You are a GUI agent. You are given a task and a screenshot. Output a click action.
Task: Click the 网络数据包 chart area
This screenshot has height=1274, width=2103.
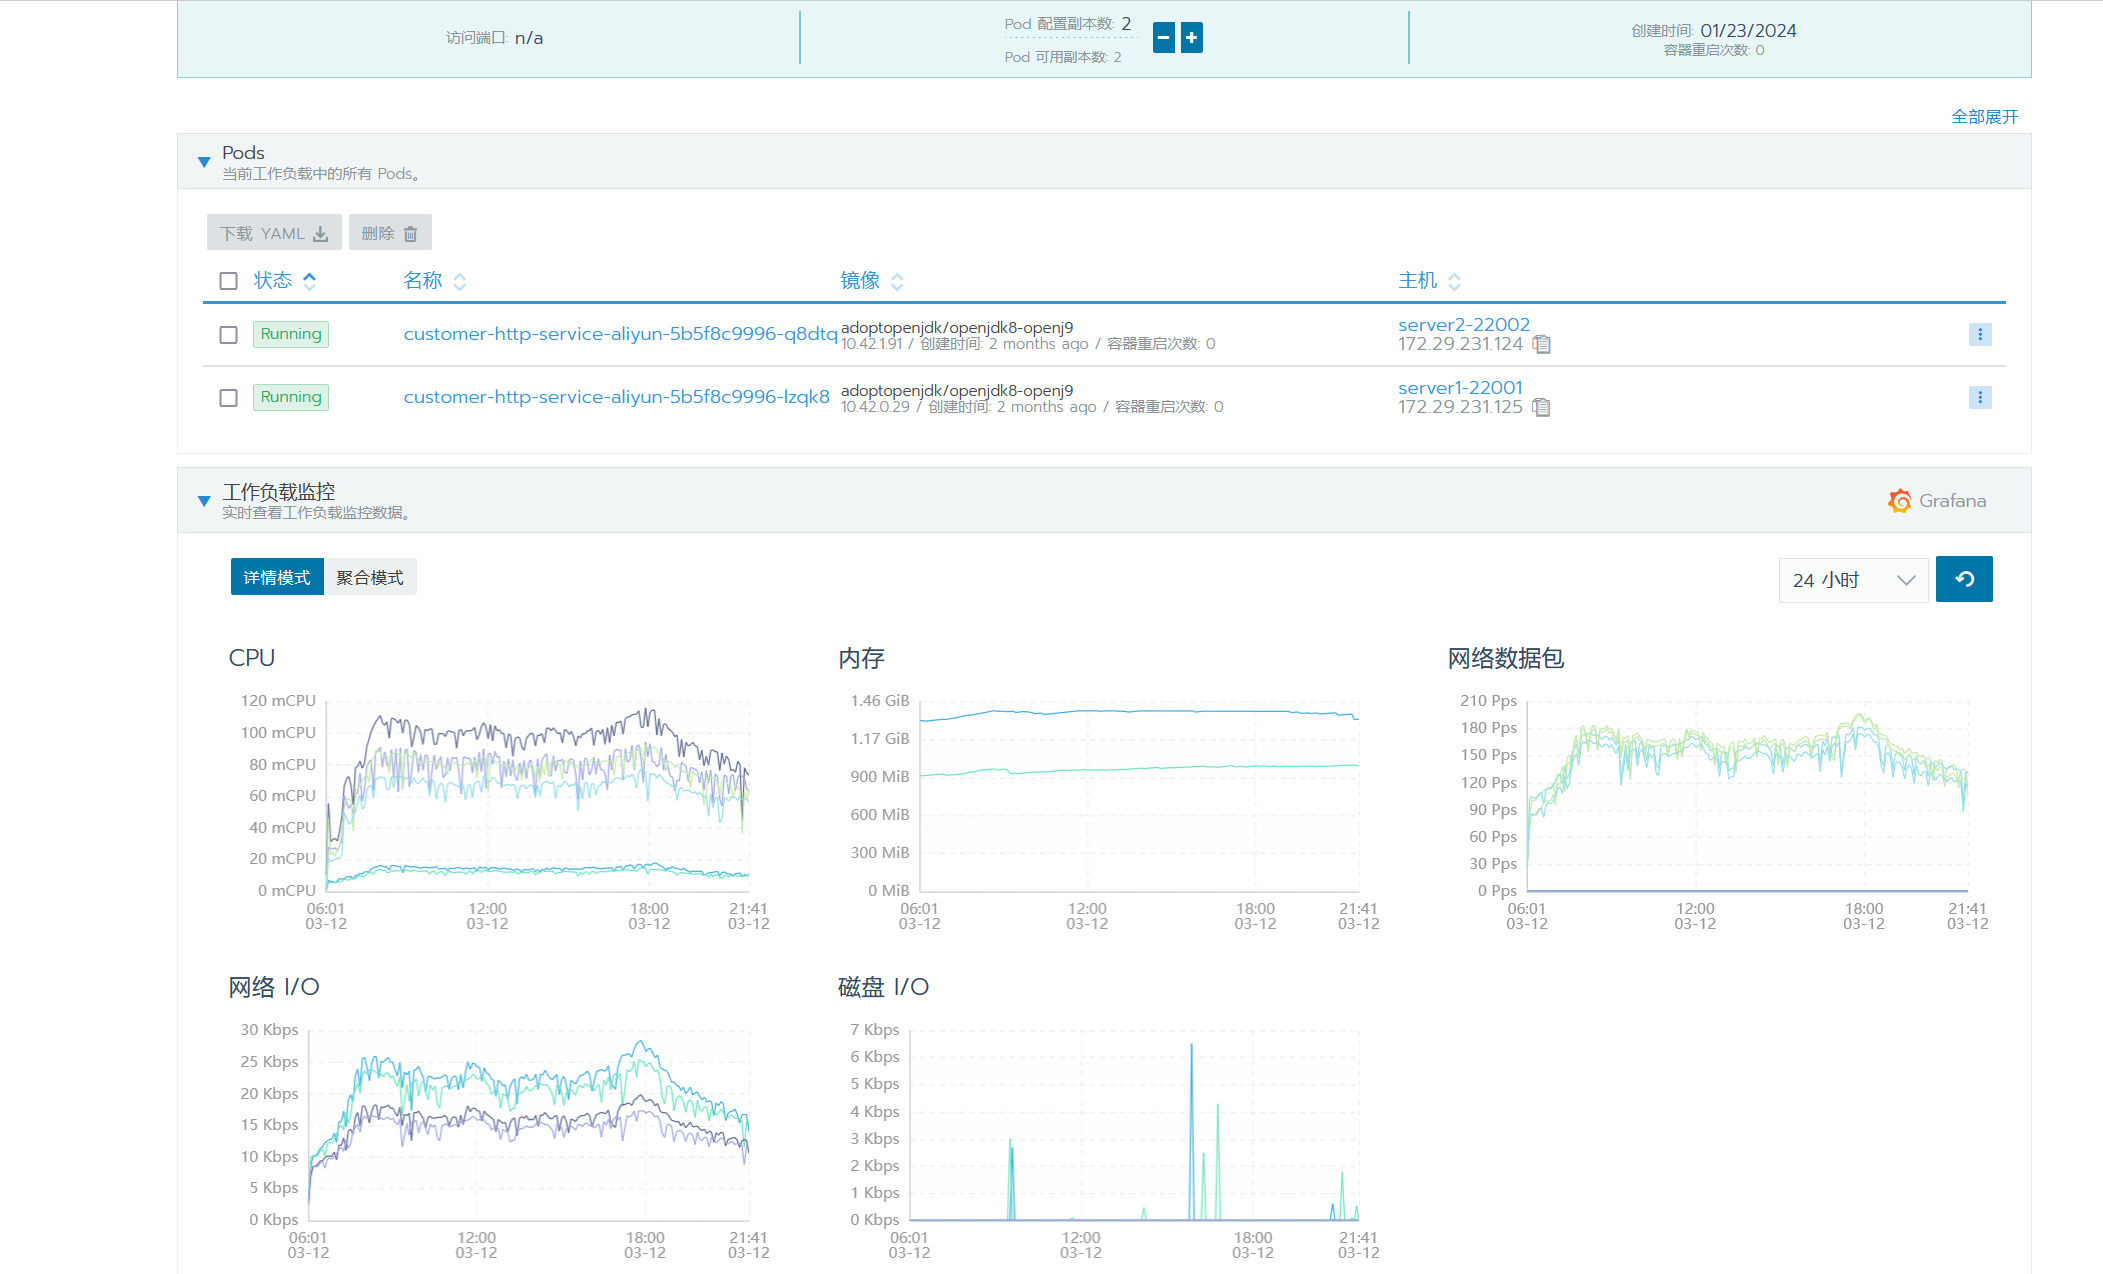click(x=1748, y=796)
